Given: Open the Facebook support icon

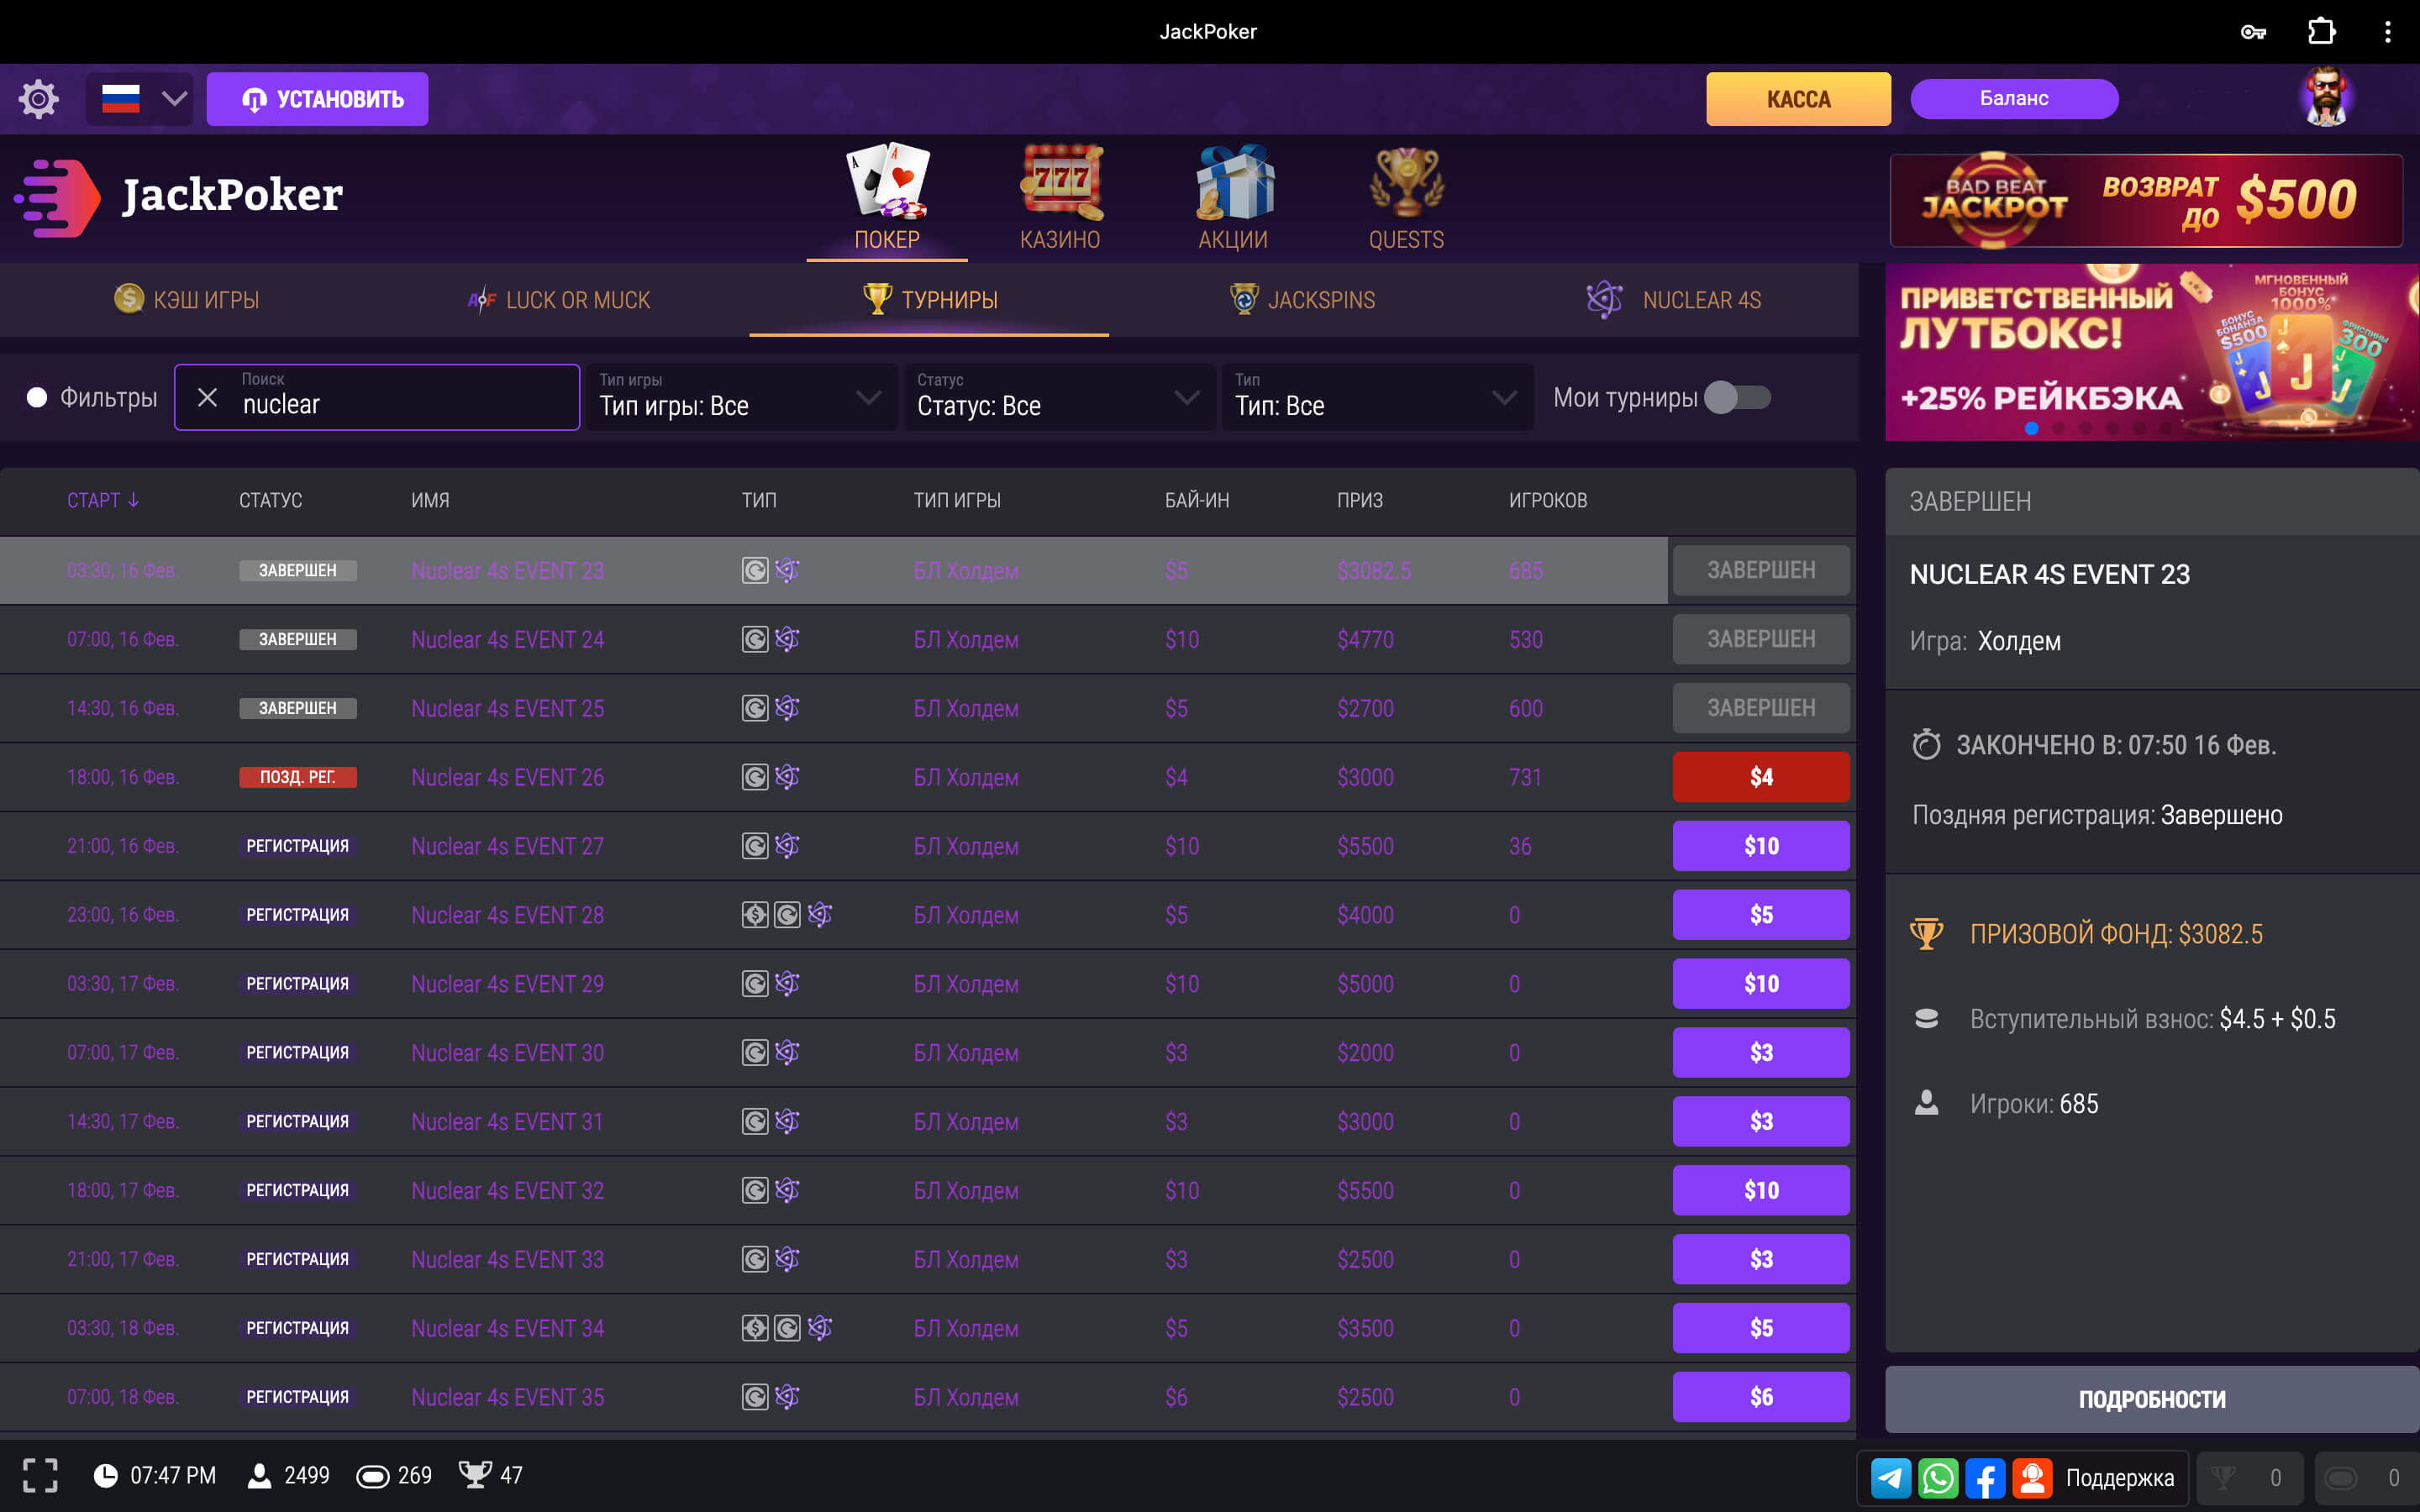Looking at the screenshot, I should point(1985,1477).
